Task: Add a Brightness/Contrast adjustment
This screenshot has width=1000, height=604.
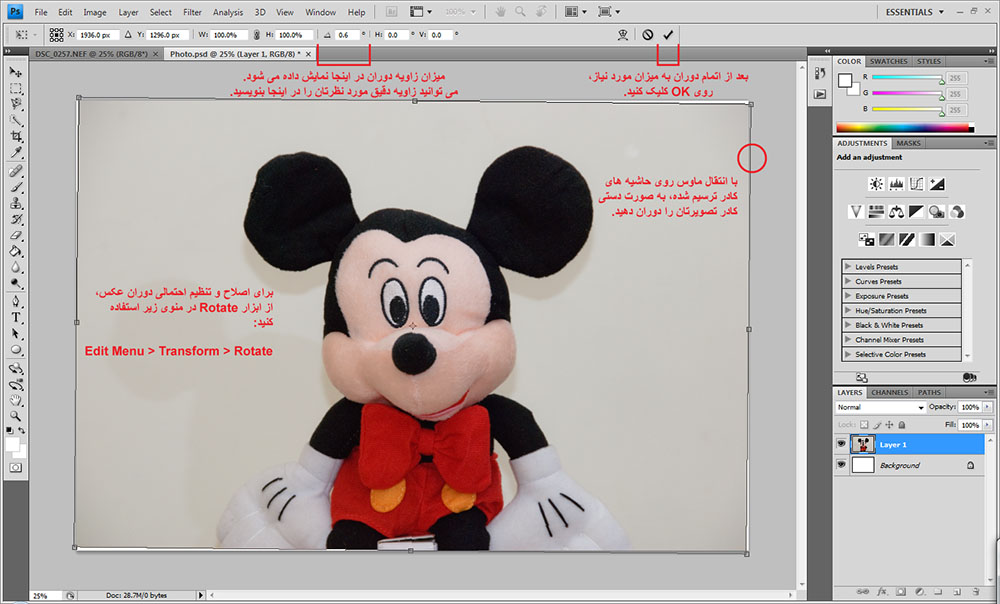Action: tap(876, 184)
